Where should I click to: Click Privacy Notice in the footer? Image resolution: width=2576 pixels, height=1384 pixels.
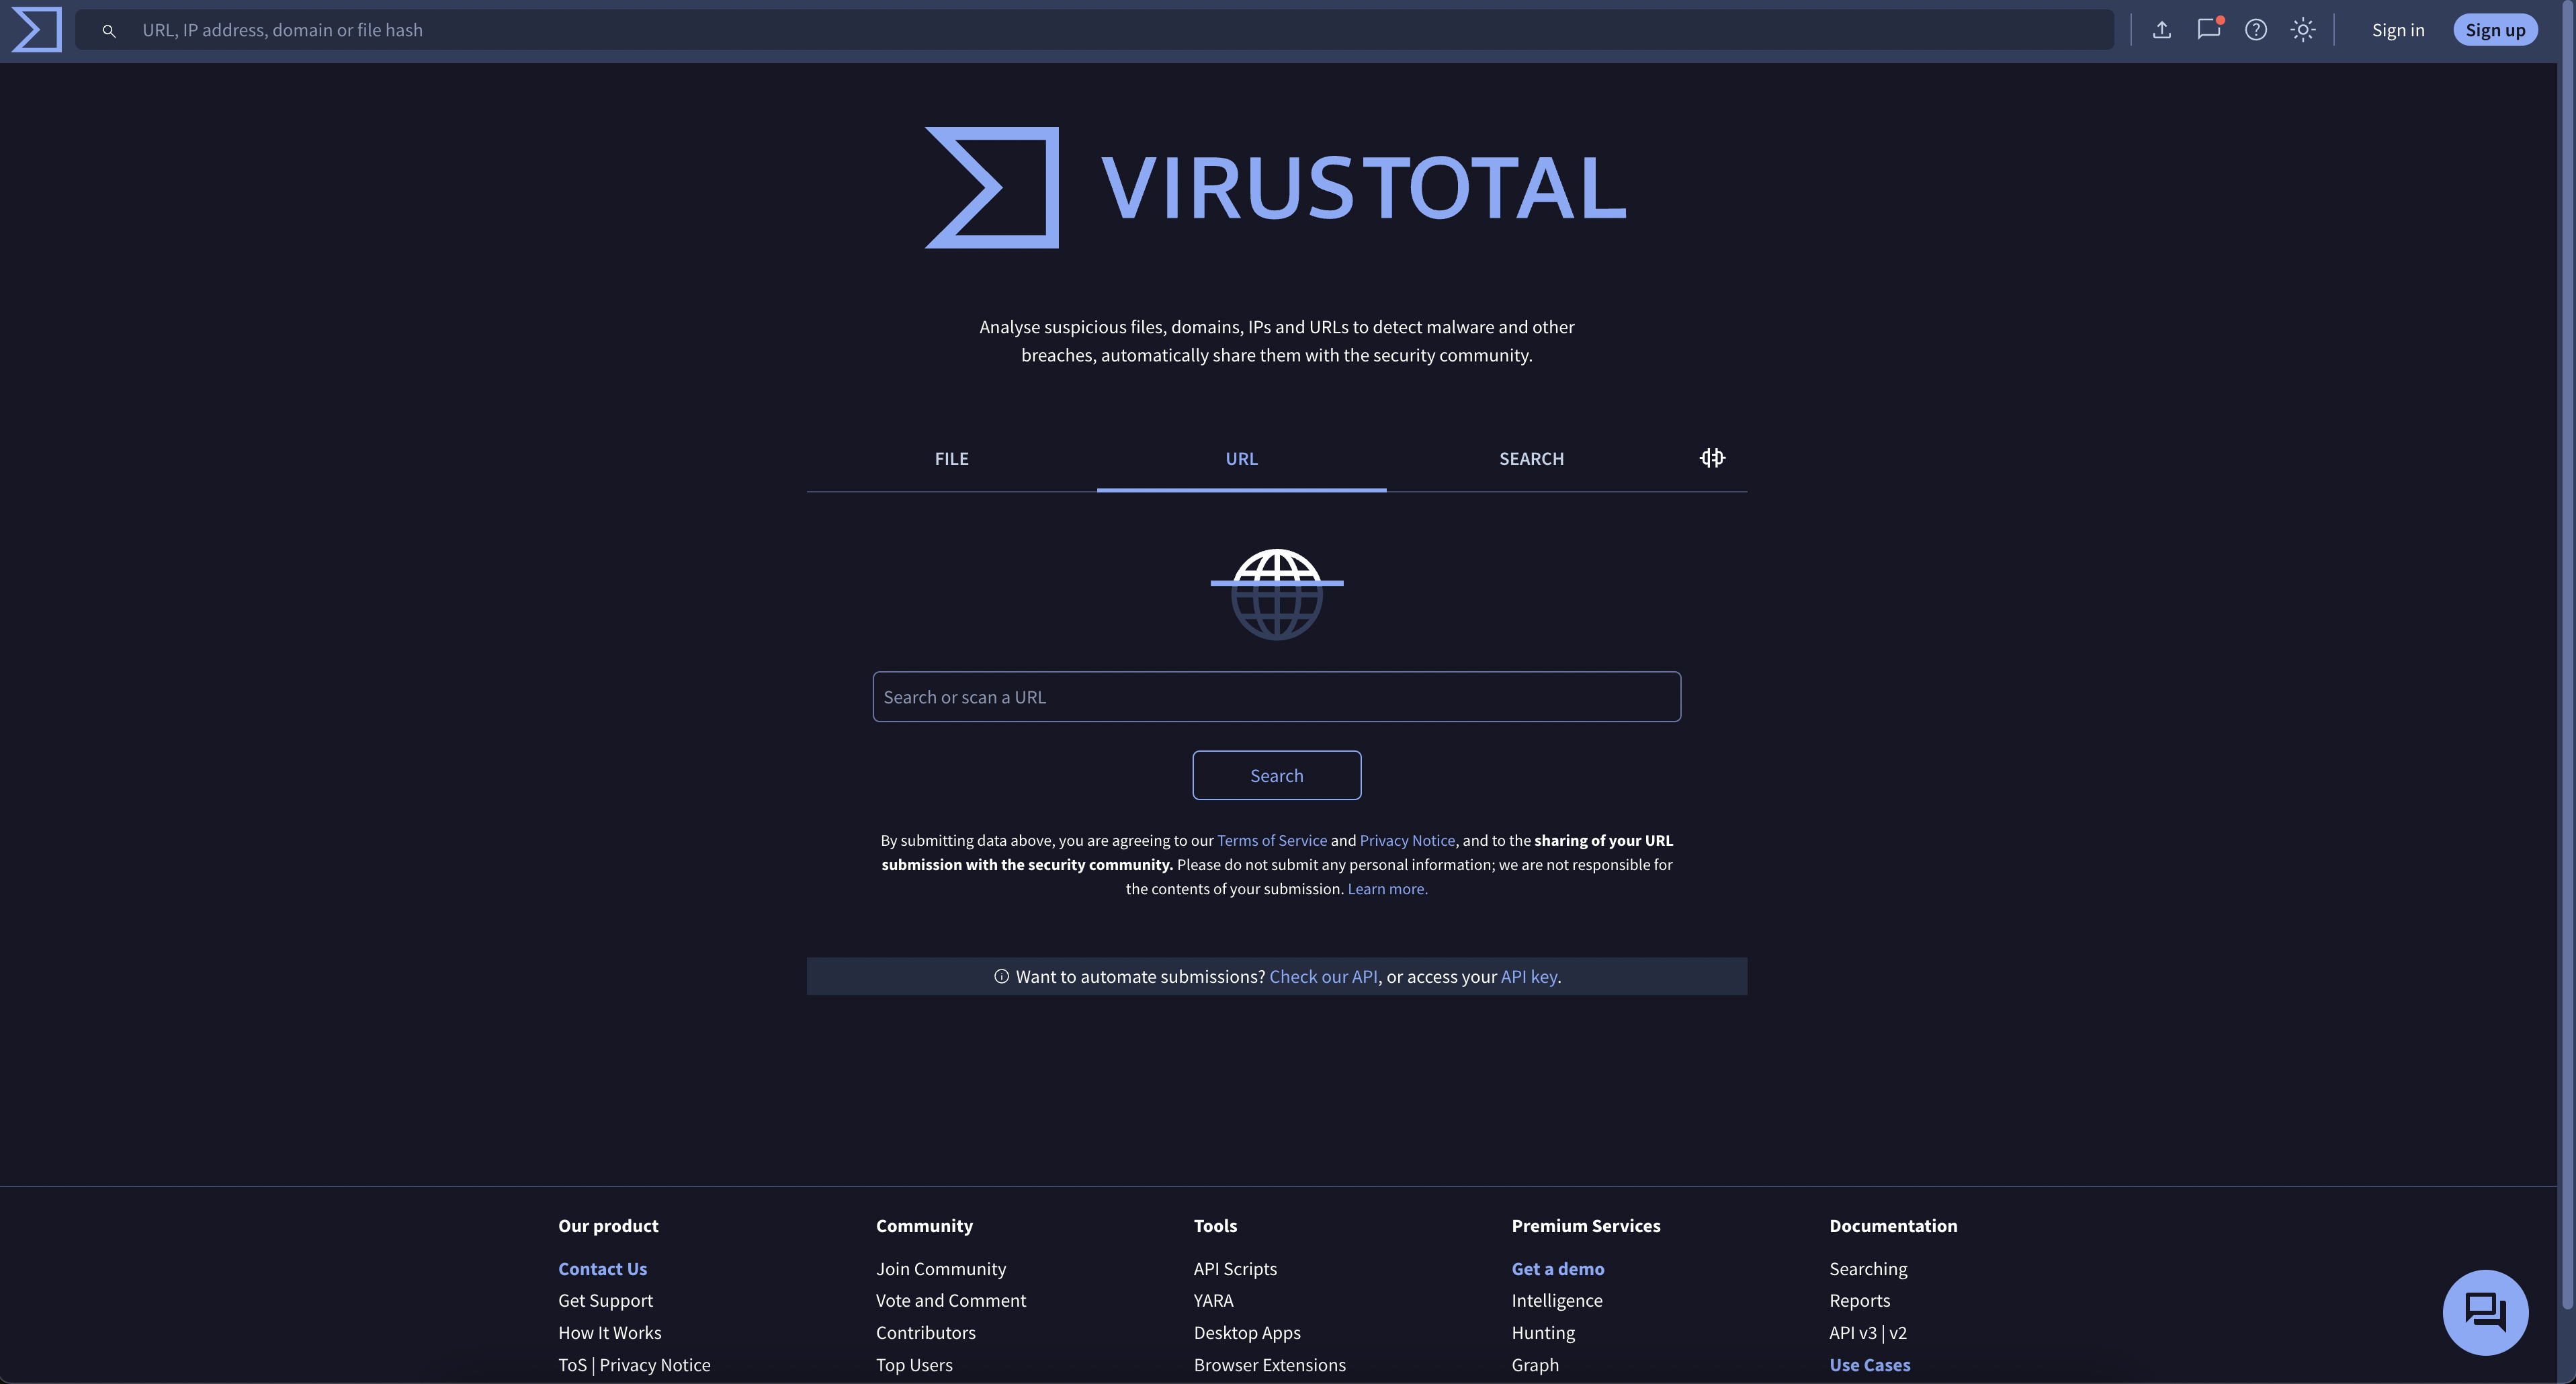point(655,1365)
